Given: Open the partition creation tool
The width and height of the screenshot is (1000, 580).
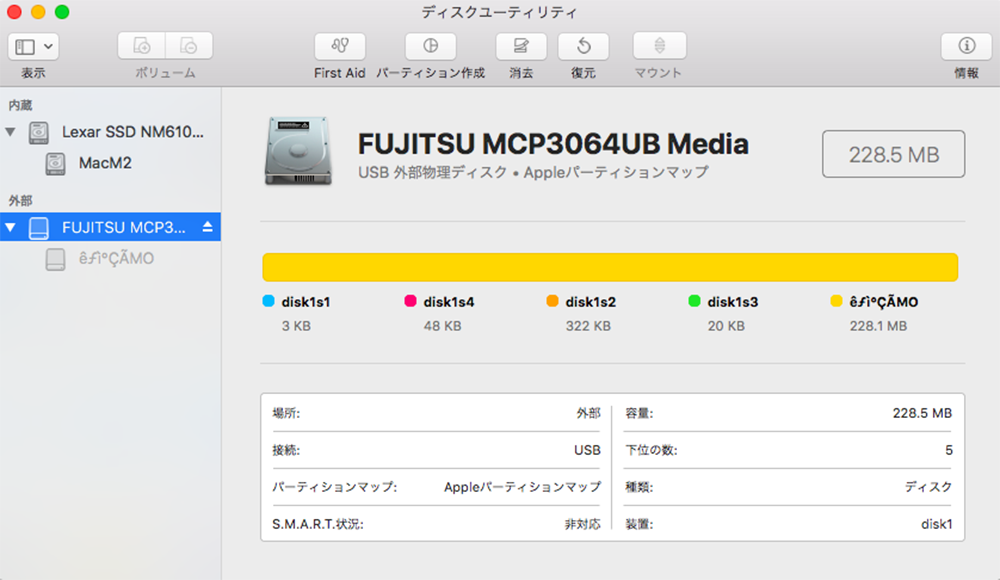Looking at the screenshot, I should pyautogui.click(x=430, y=46).
